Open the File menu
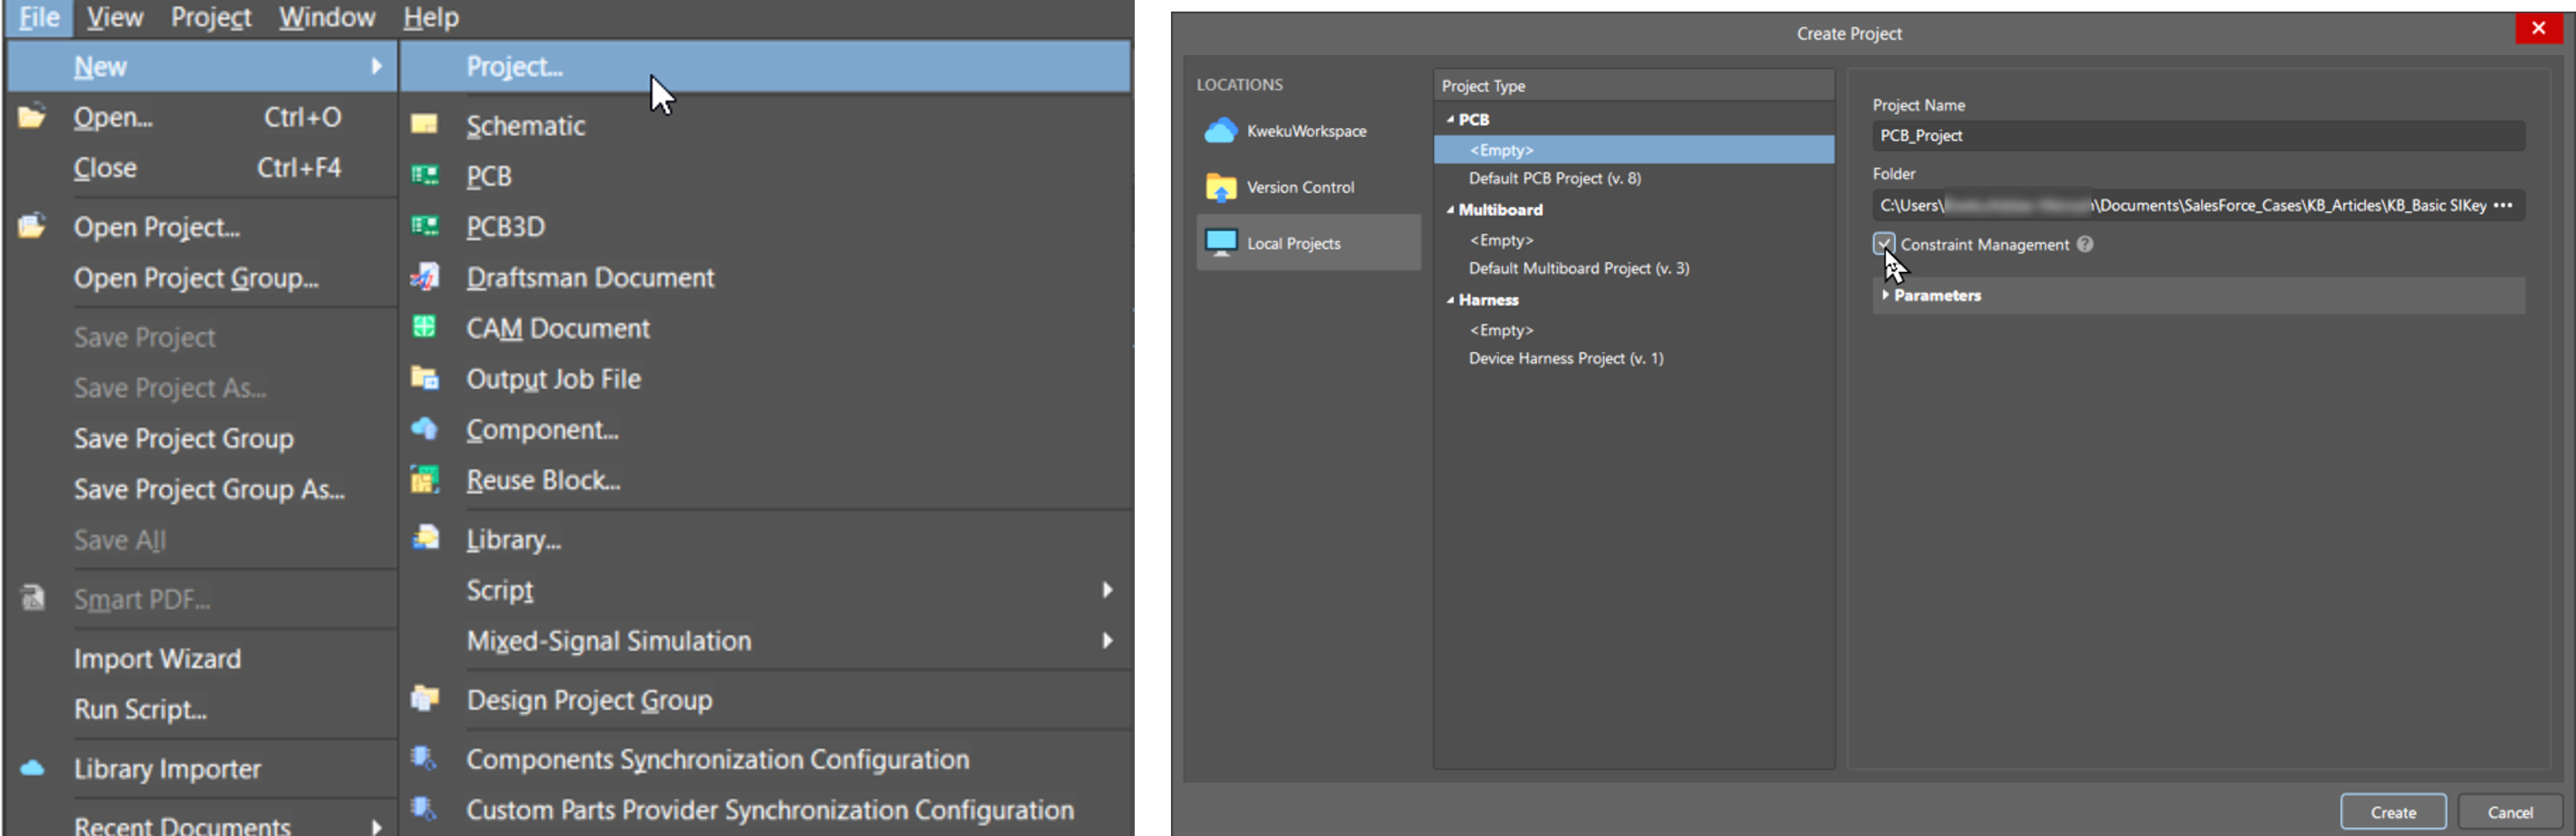 coord(39,17)
